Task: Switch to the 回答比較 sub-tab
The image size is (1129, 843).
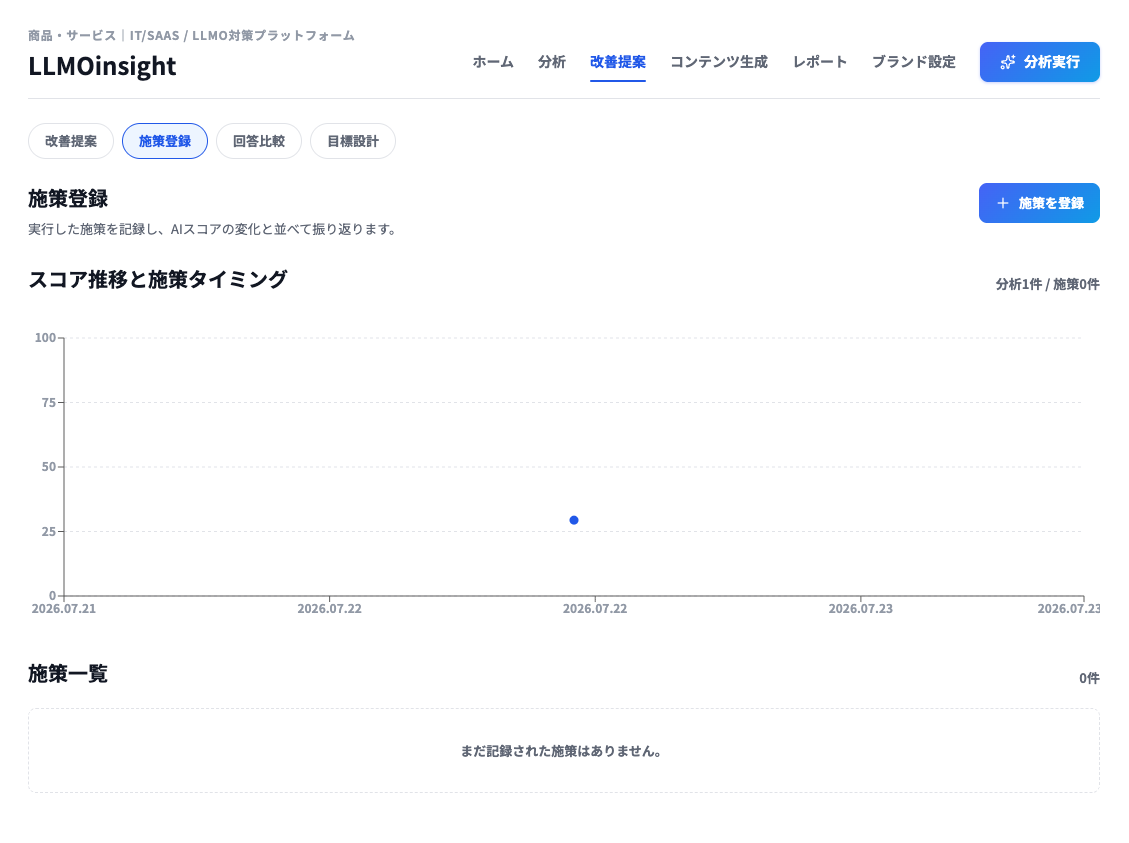Action: [258, 141]
